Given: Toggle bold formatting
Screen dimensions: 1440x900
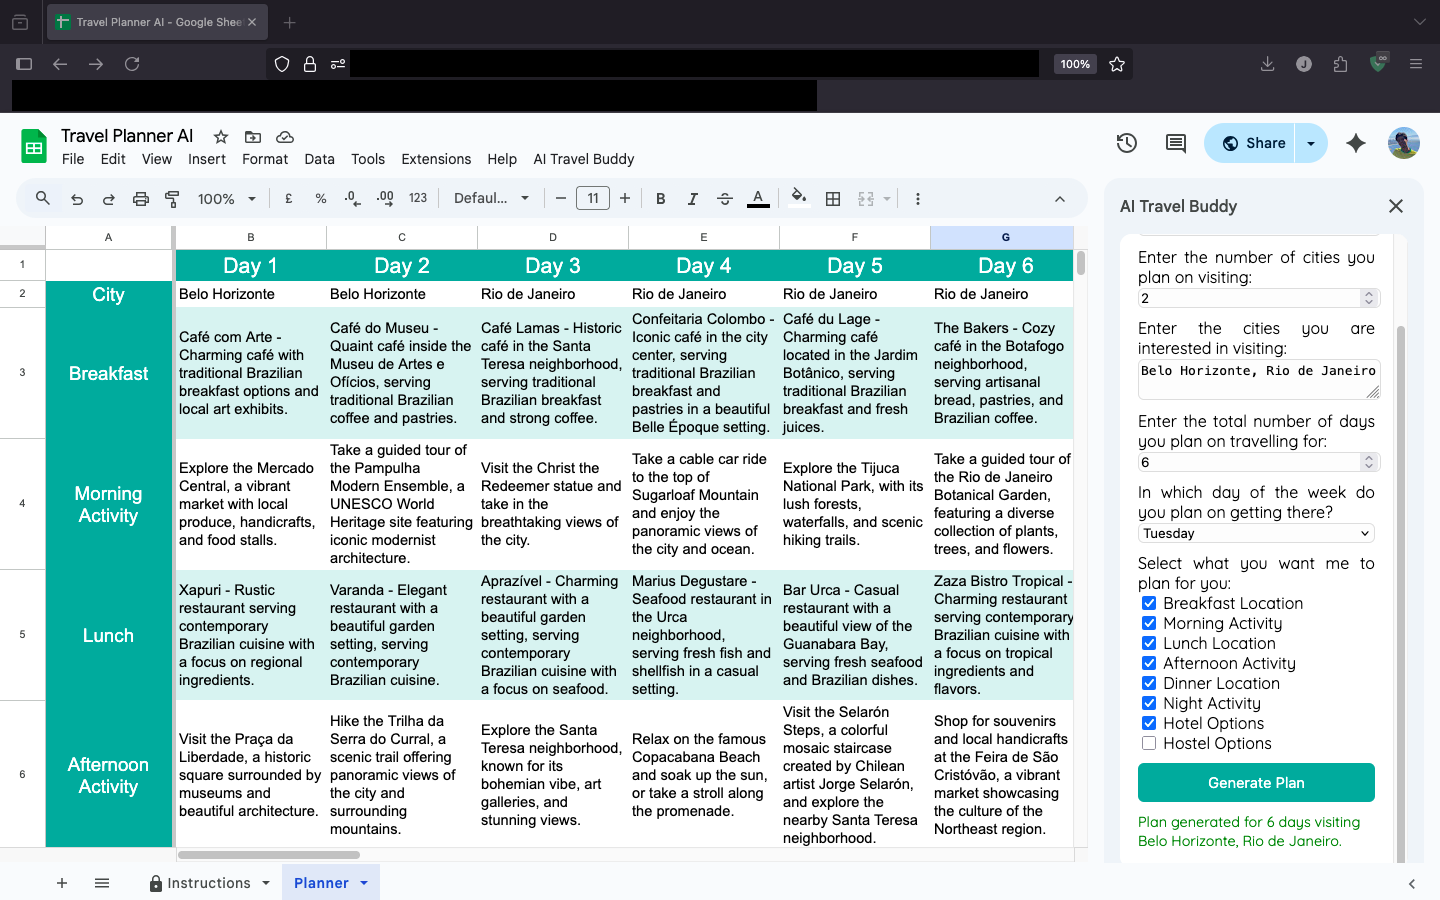Looking at the screenshot, I should [660, 199].
